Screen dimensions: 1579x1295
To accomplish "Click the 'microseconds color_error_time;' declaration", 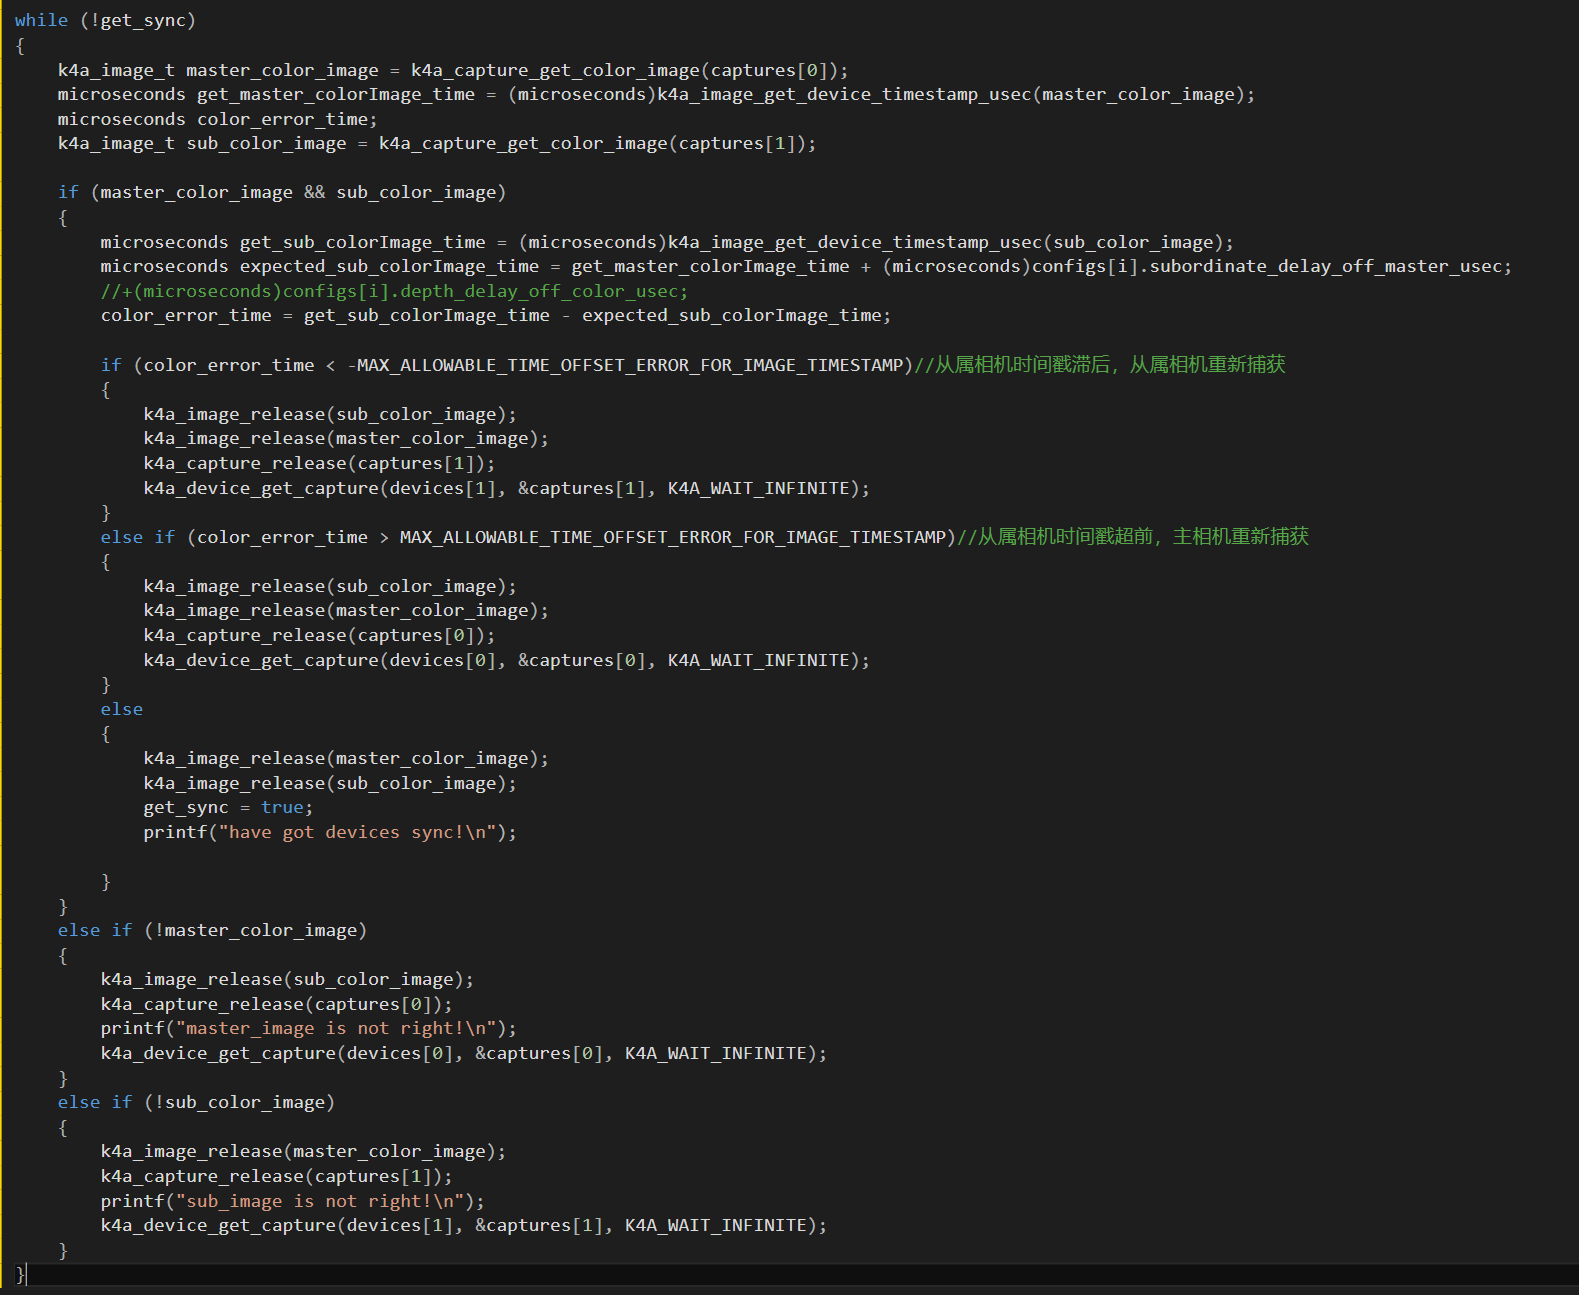I will point(217,119).
